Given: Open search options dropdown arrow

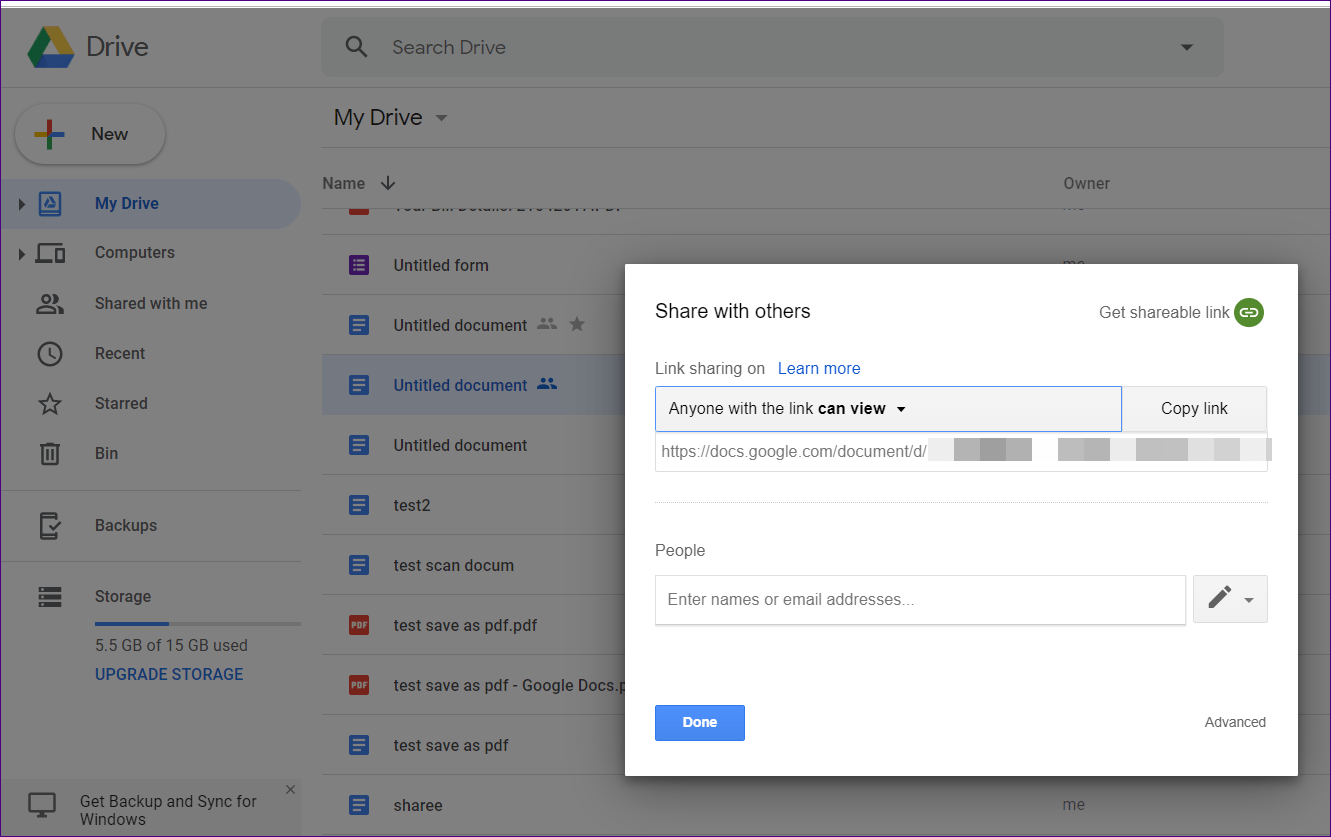Looking at the screenshot, I should [x=1187, y=47].
